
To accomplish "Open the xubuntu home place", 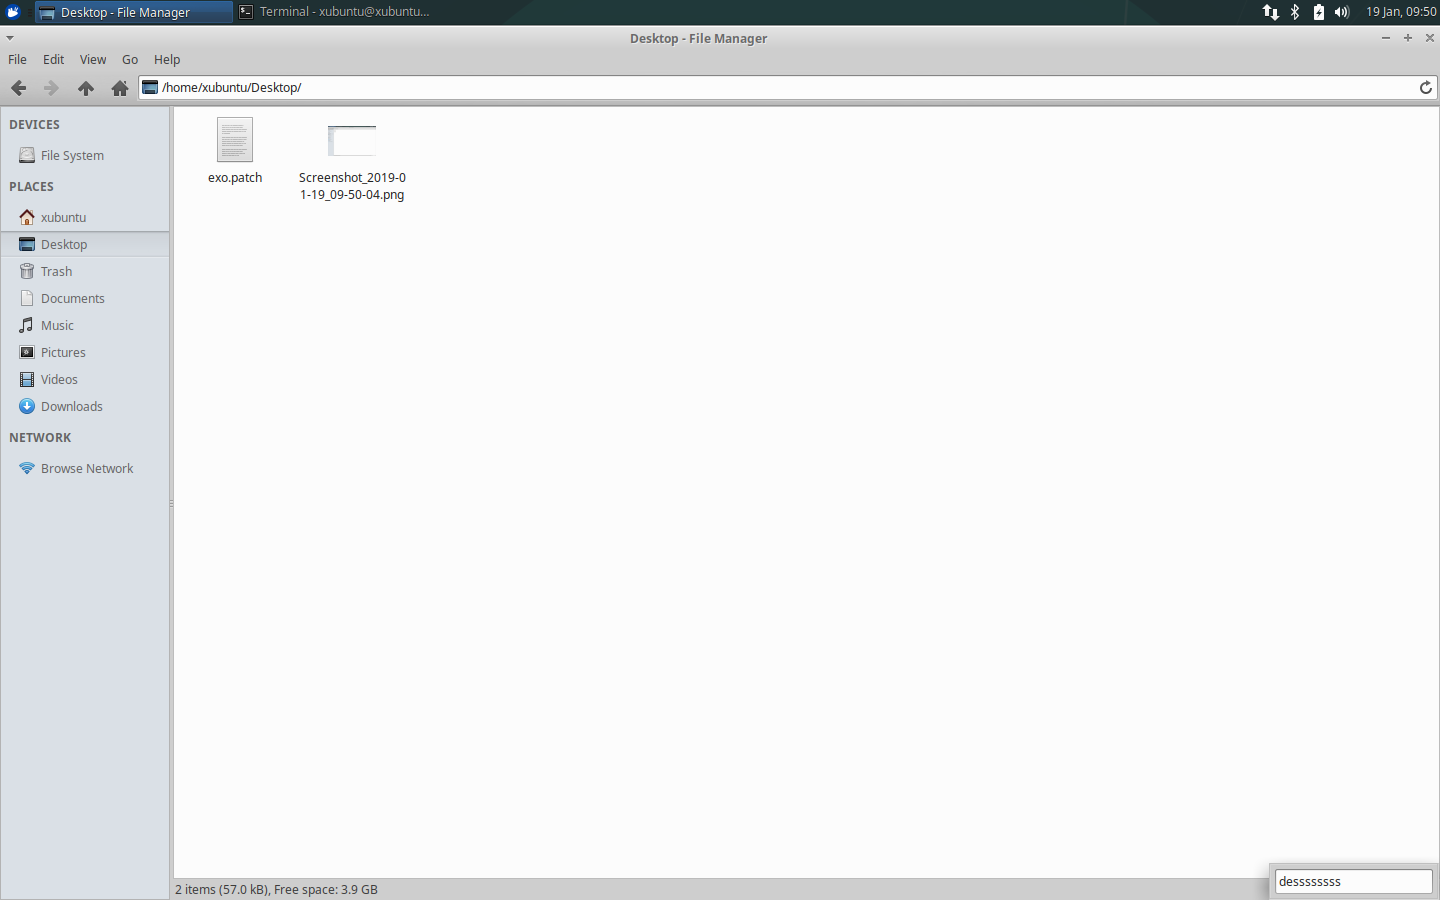I will coord(63,217).
